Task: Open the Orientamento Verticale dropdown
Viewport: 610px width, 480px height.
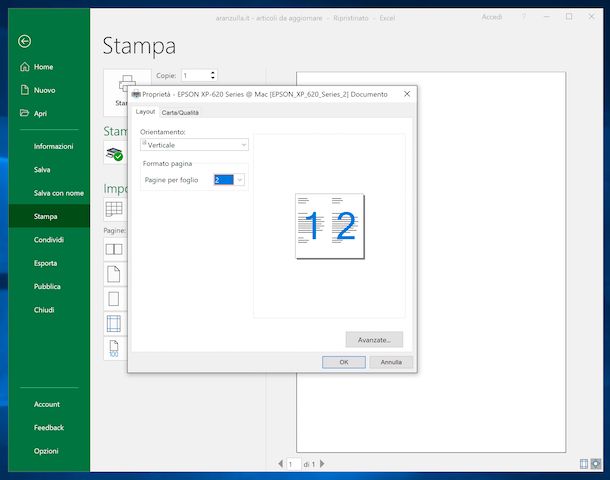Action: (x=194, y=145)
